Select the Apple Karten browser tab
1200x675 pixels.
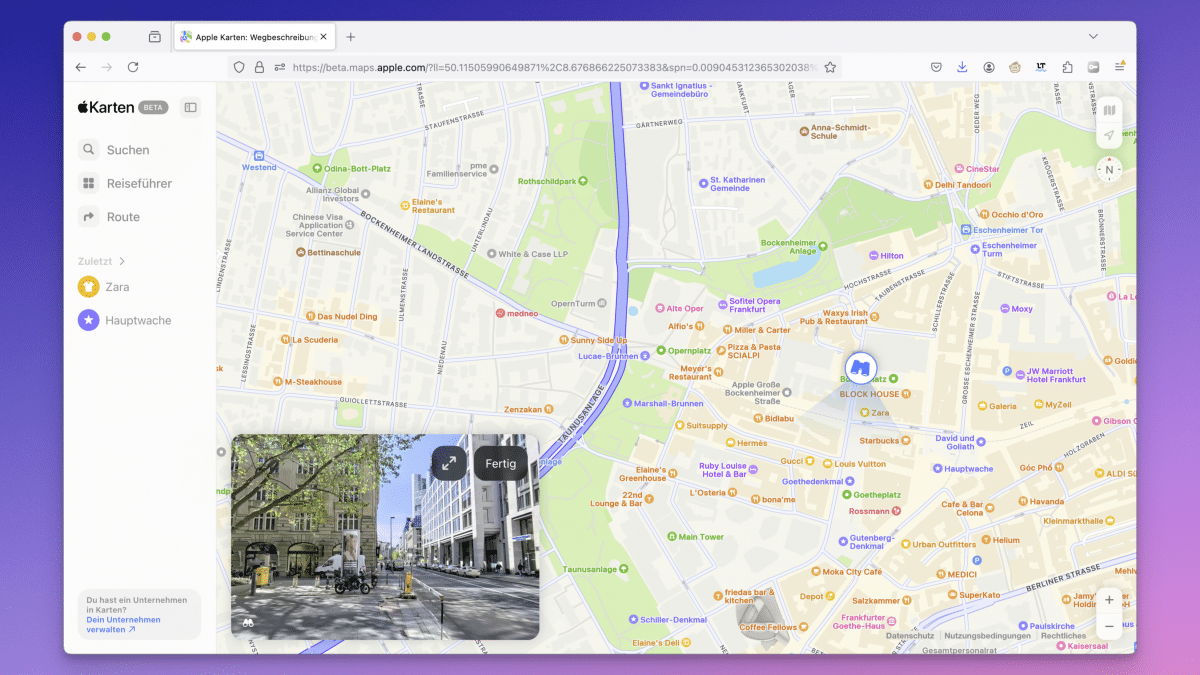(254, 37)
